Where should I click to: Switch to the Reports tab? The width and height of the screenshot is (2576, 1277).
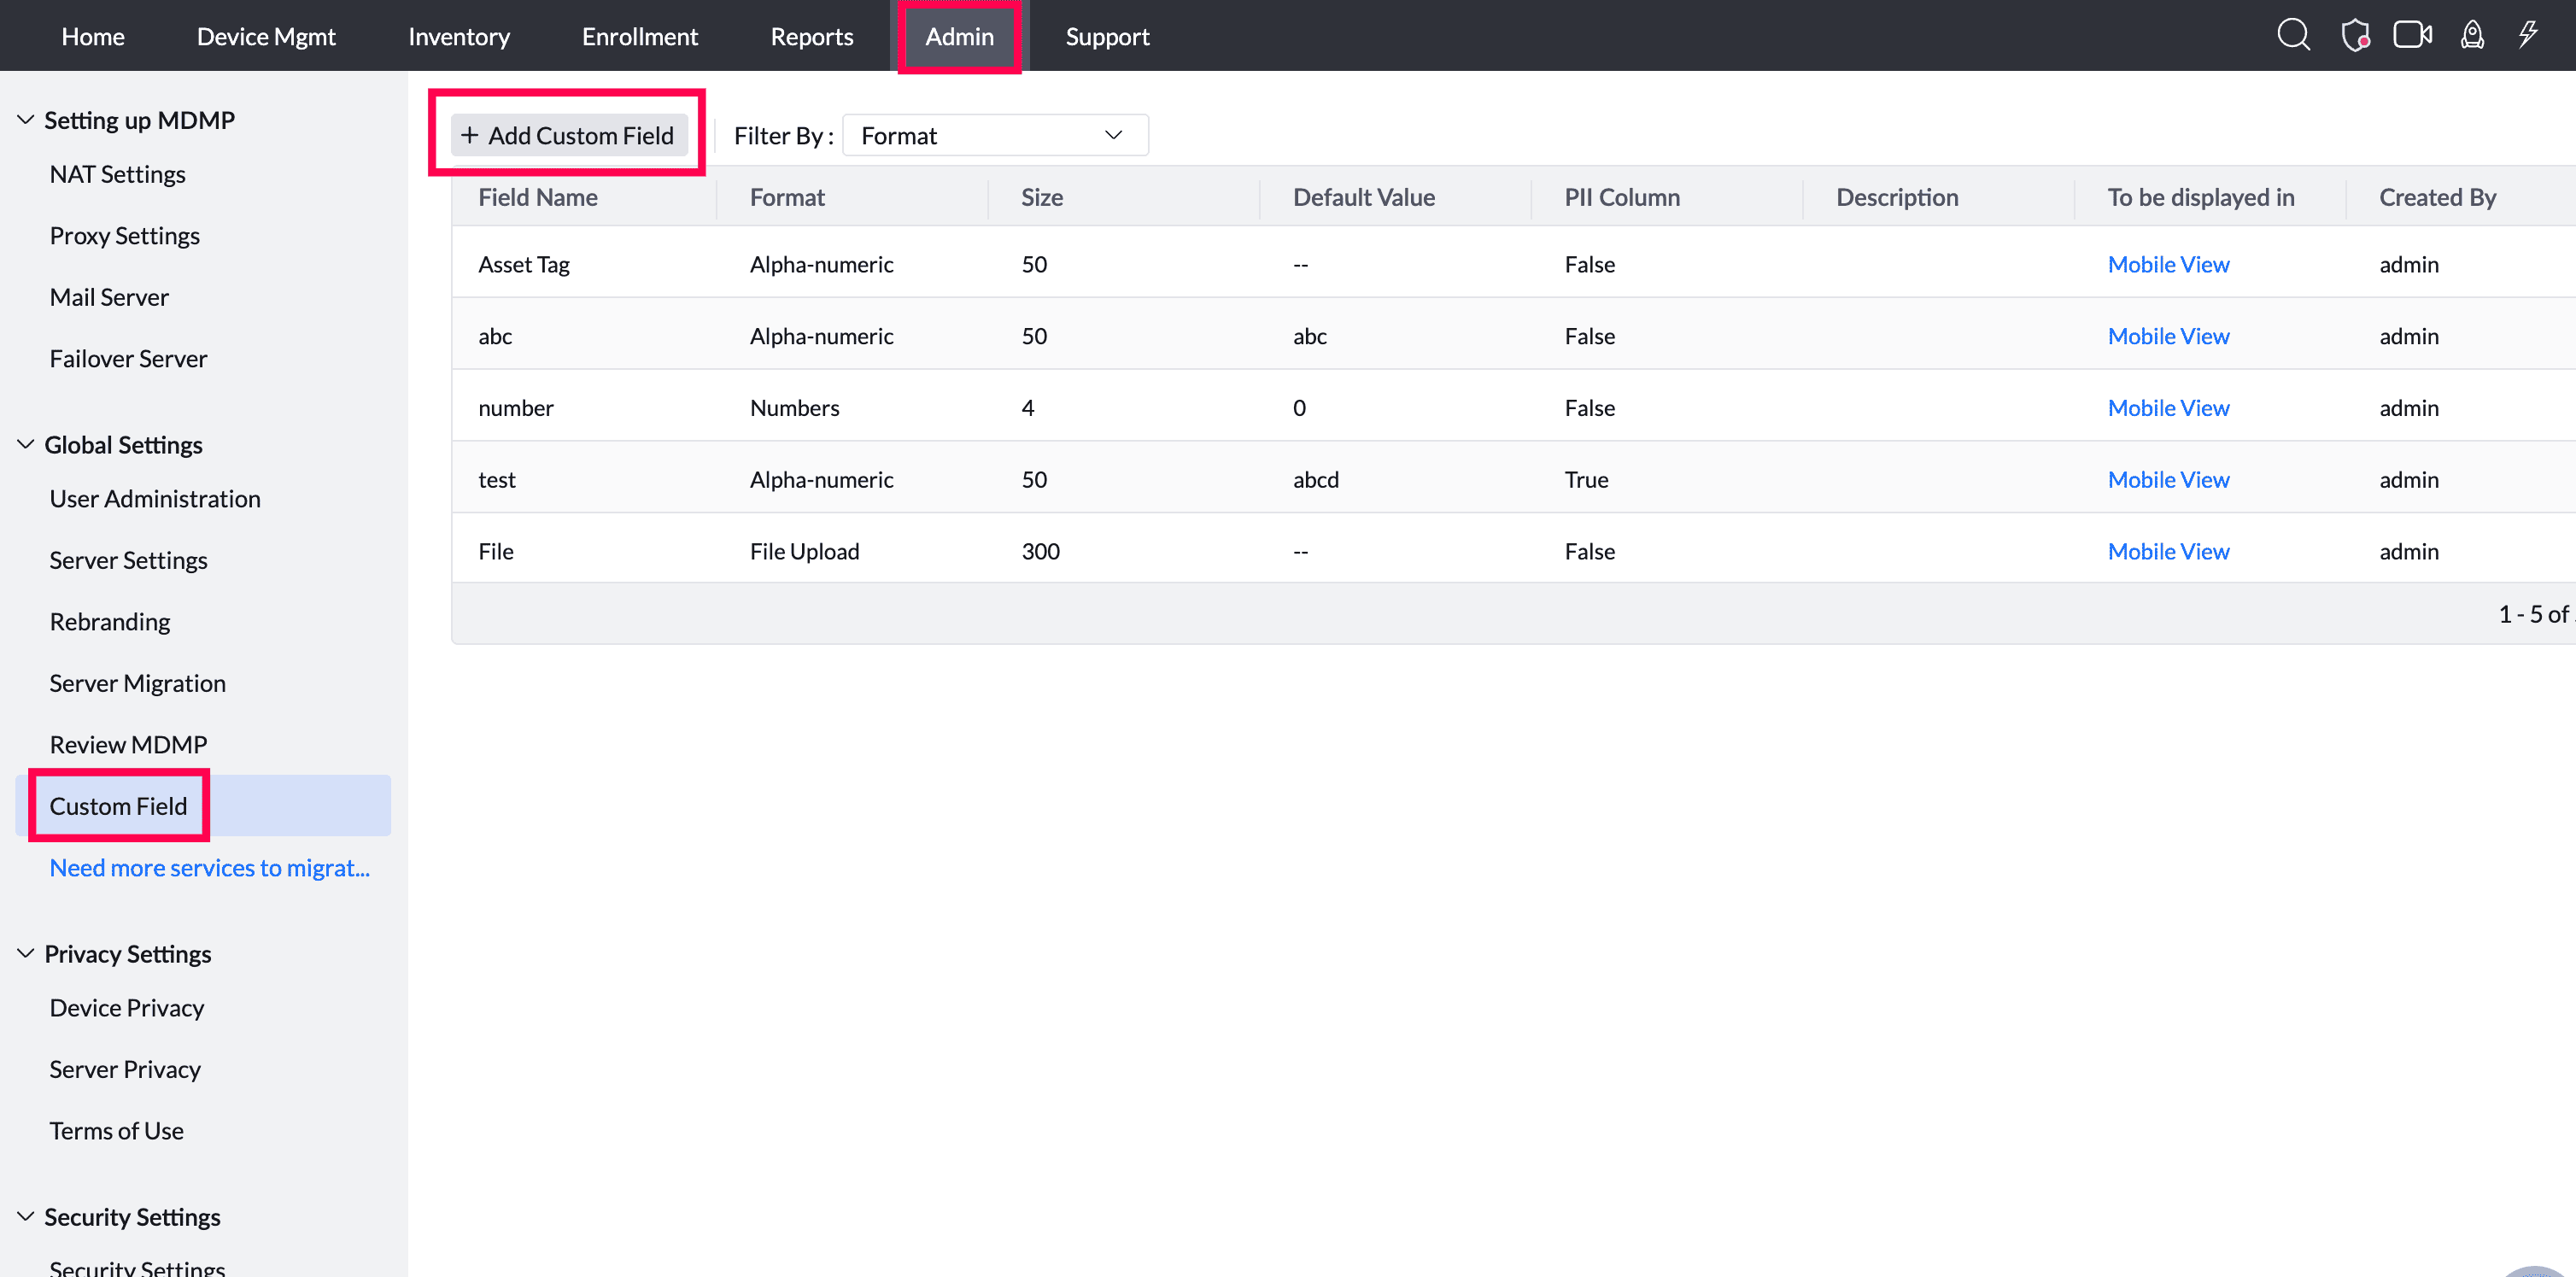[812, 36]
